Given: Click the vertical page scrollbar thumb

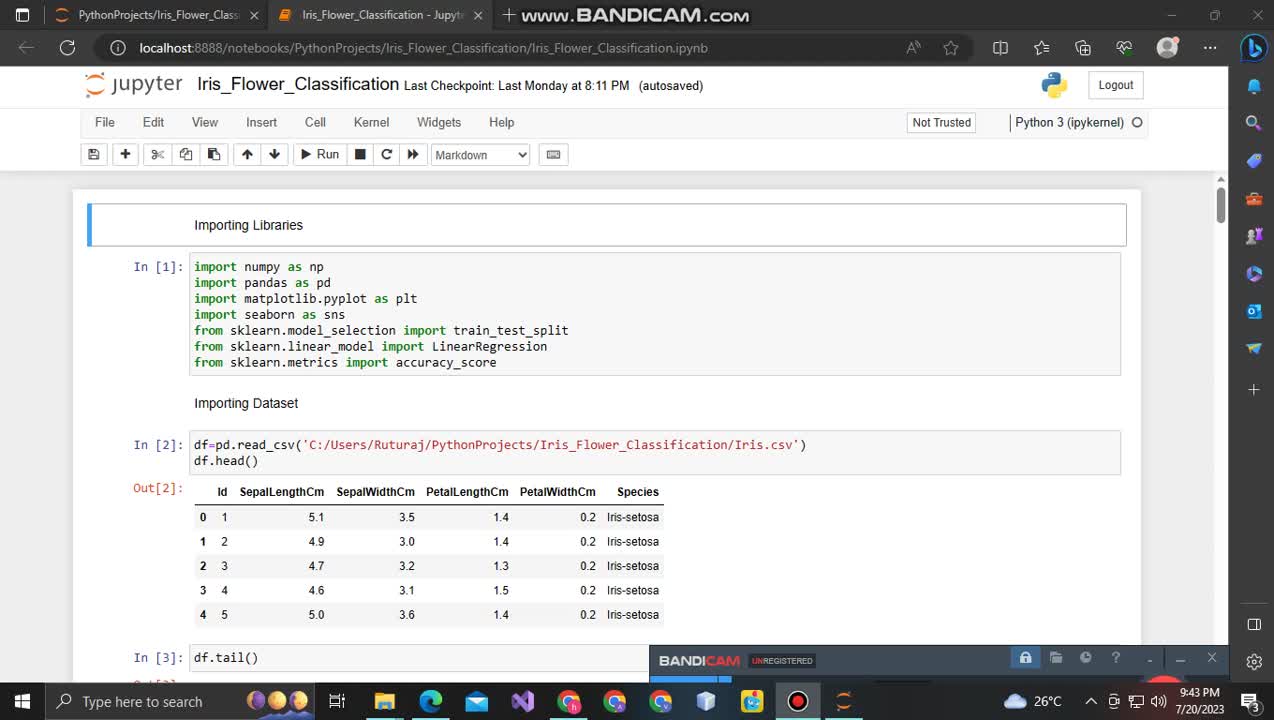Looking at the screenshot, I should [x=1221, y=204].
